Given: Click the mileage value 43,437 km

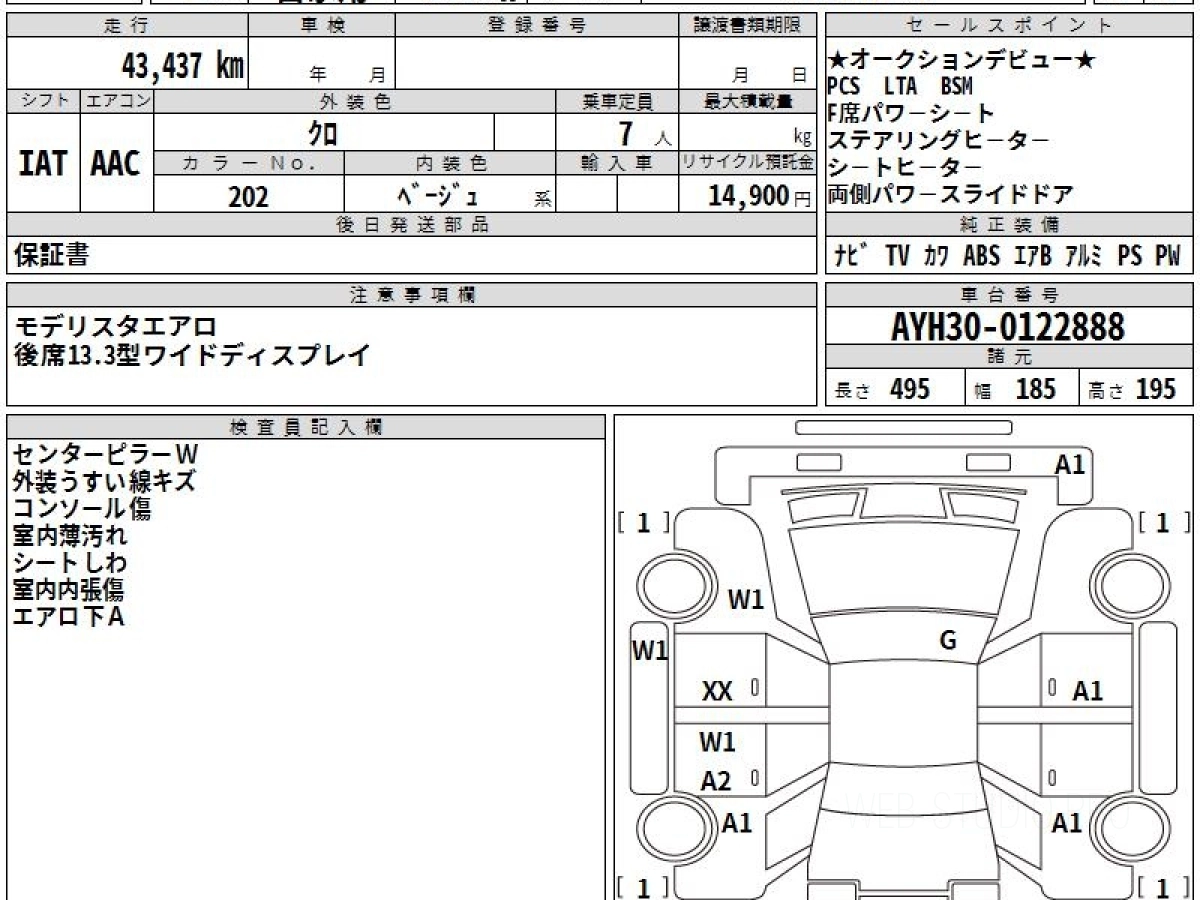Looking at the screenshot, I should [x=183, y=65].
